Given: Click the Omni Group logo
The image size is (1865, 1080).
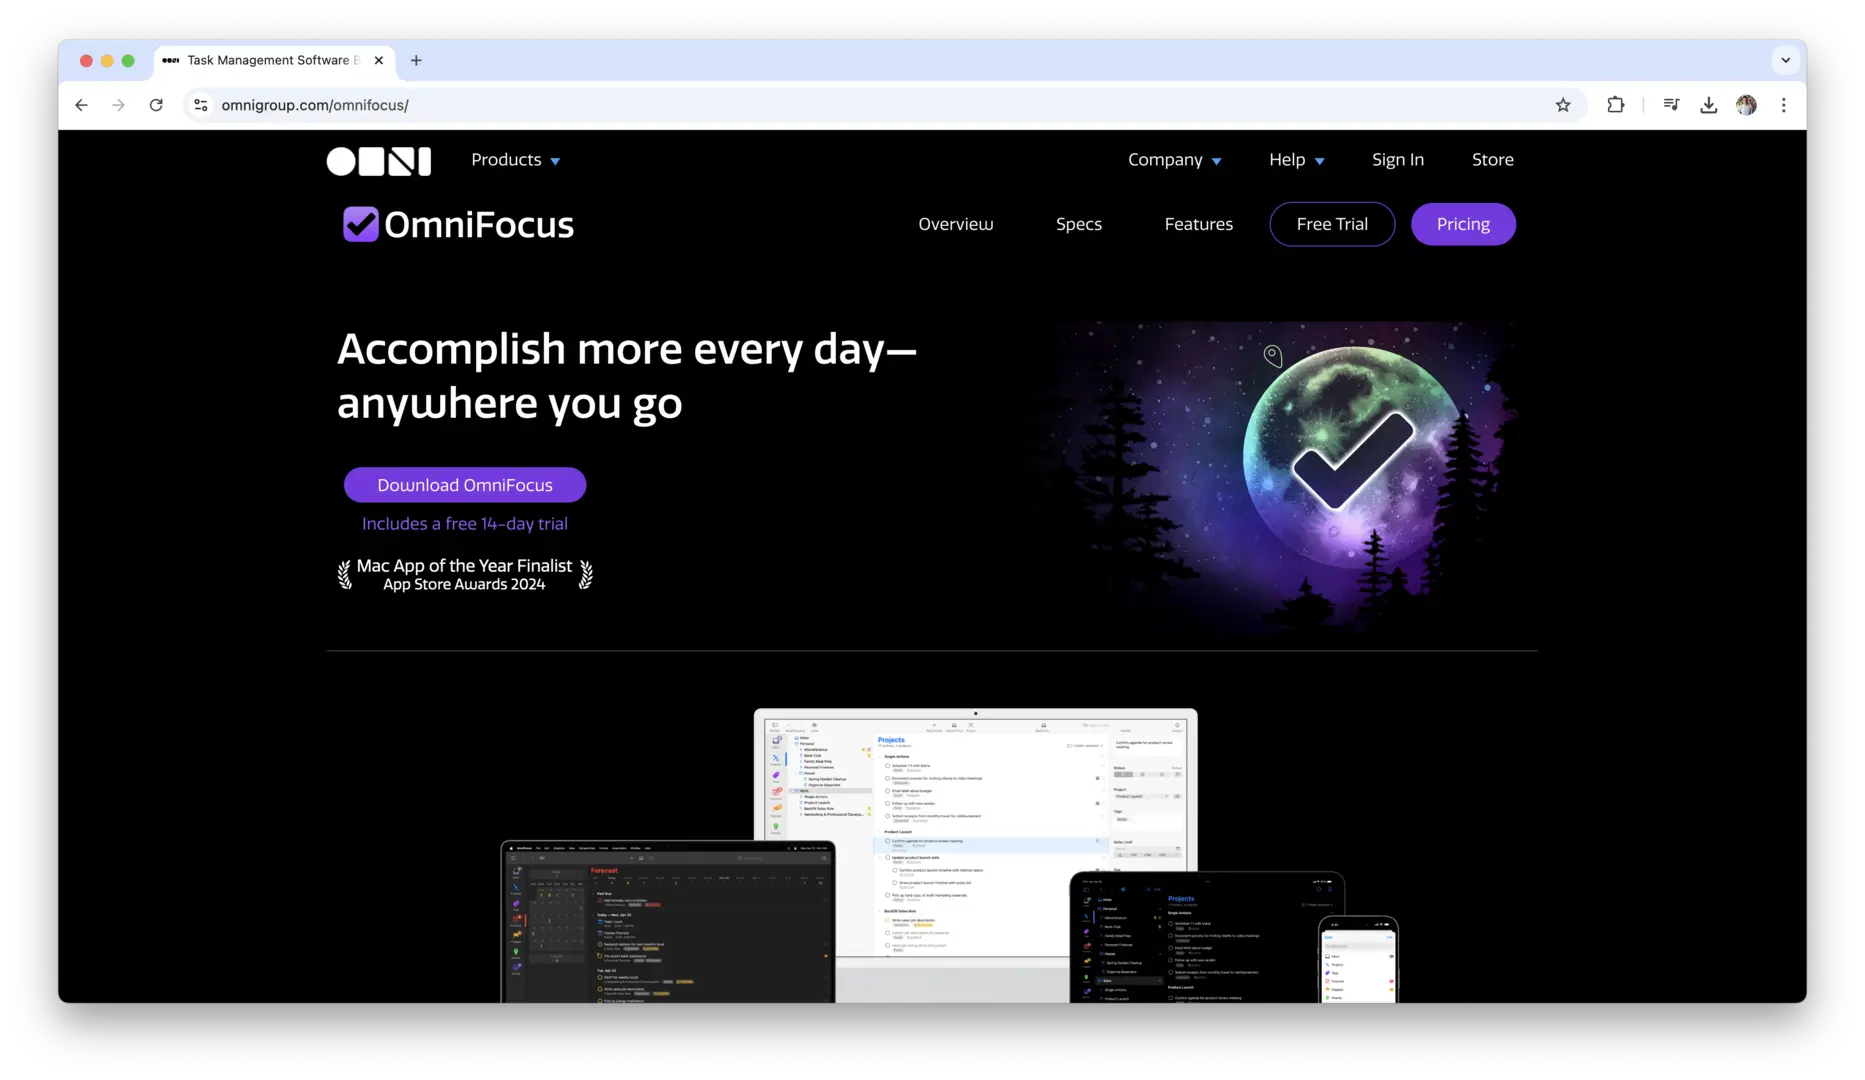Looking at the screenshot, I should [x=379, y=161].
